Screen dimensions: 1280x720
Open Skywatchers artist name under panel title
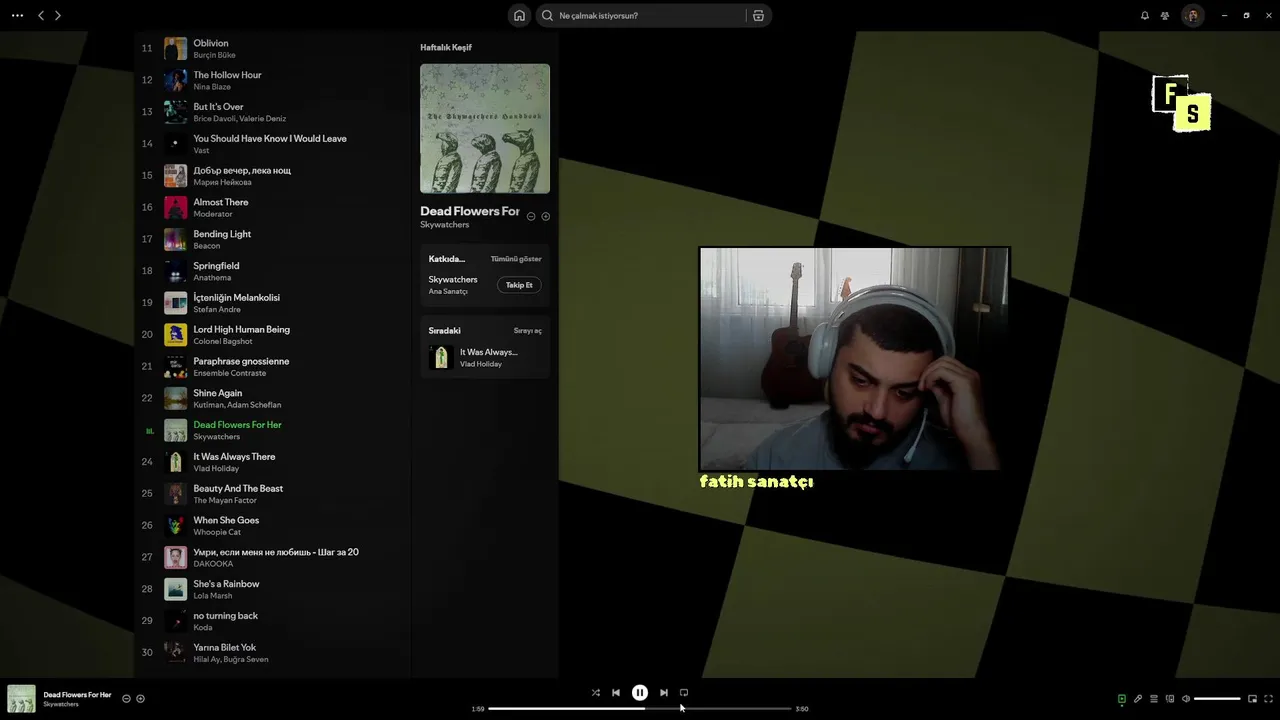[444, 225]
